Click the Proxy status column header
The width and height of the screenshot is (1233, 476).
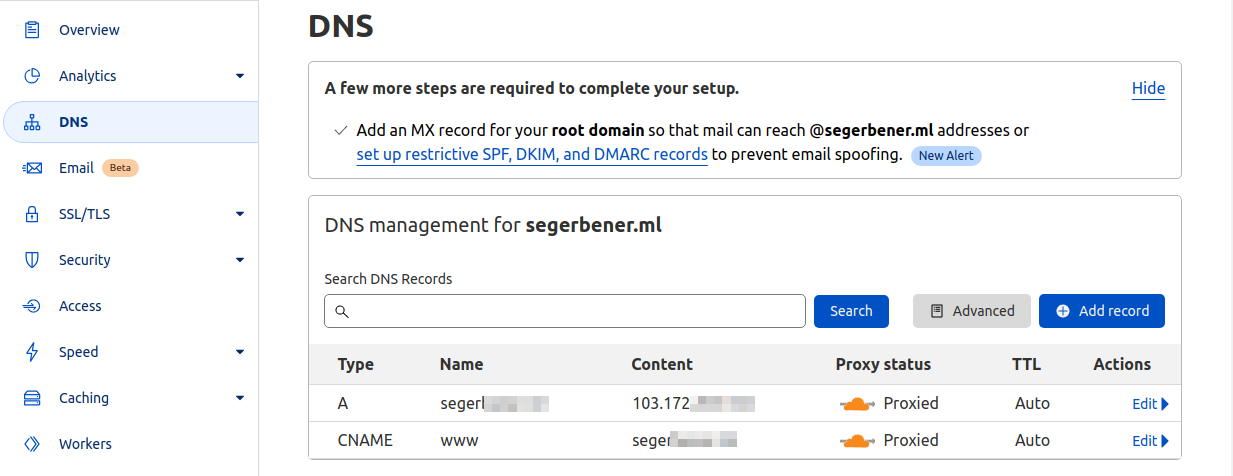coord(883,364)
